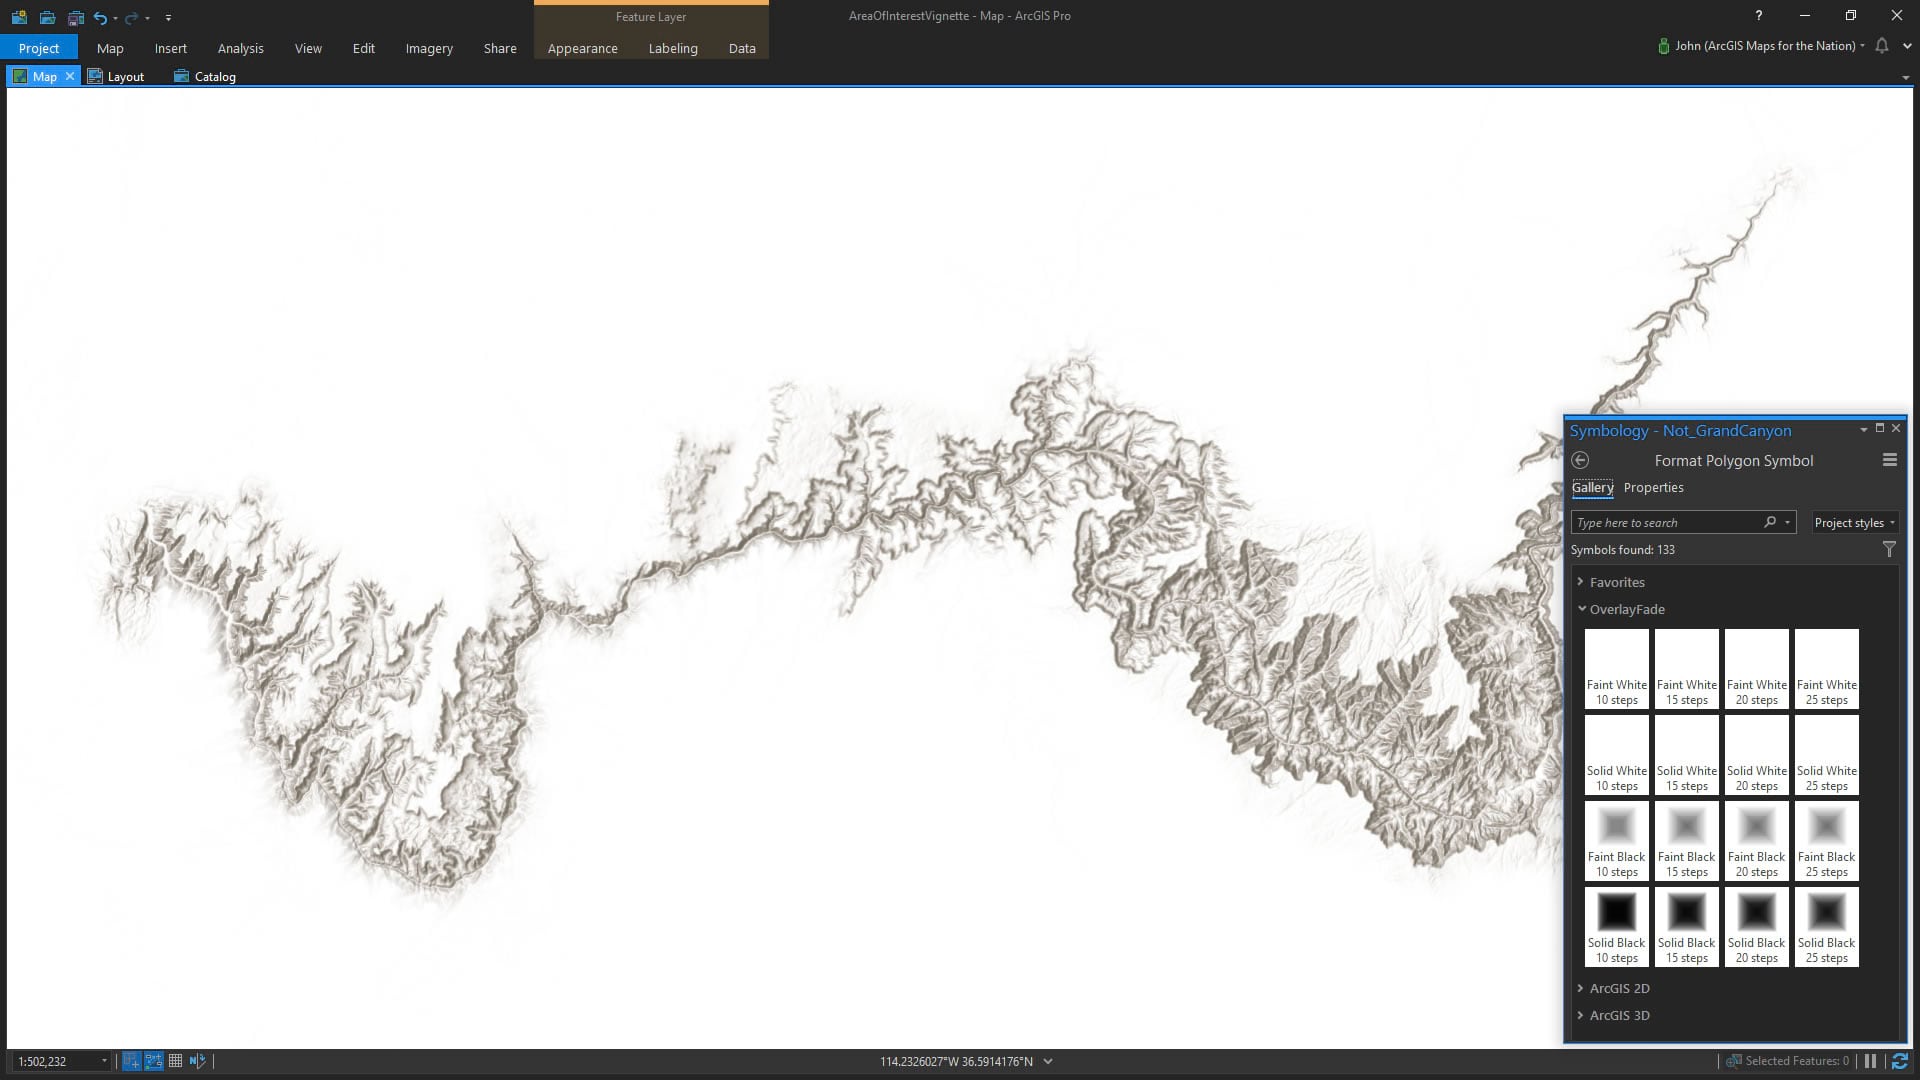1920x1080 pixels.
Task: Click the Save project icon
Action: (75, 17)
